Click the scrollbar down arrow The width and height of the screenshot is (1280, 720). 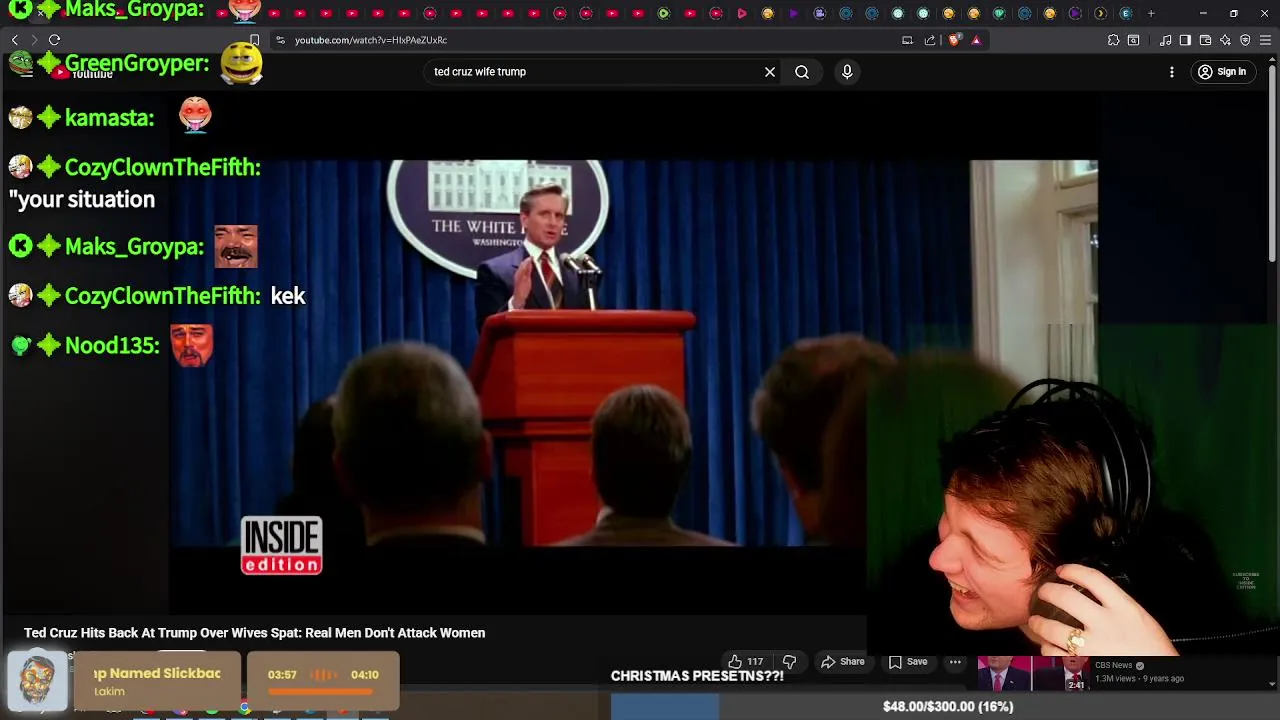(x=1272, y=685)
